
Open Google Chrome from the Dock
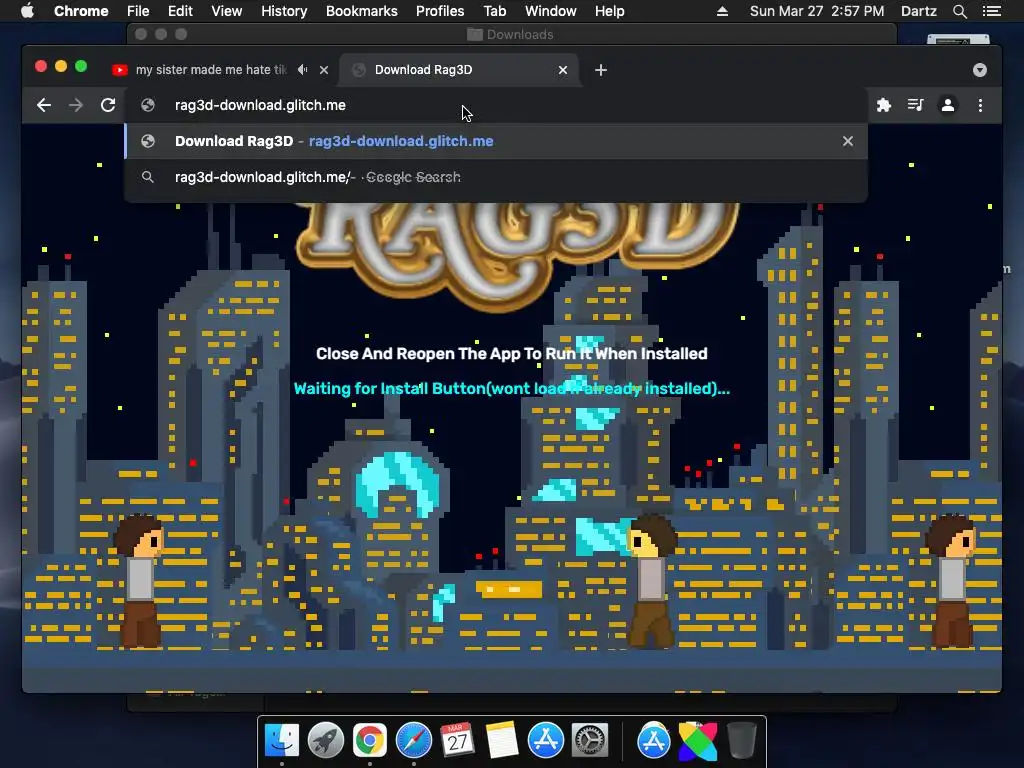tap(370, 741)
